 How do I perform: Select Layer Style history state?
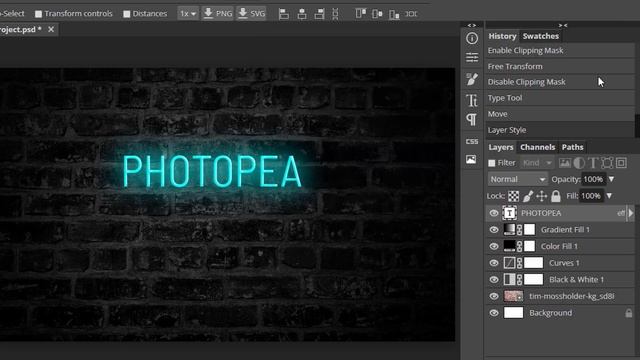pos(560,130)
